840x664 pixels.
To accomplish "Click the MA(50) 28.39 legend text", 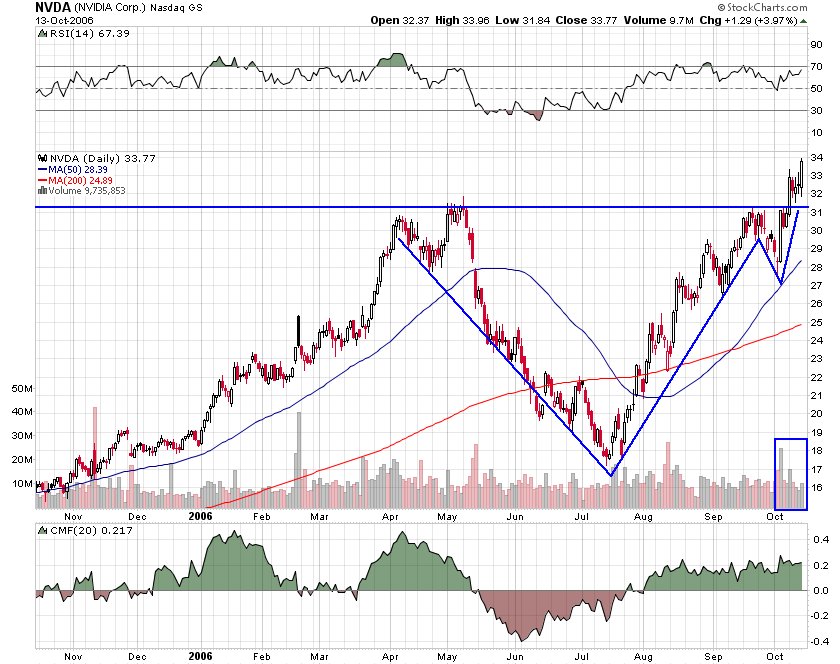I will [x=78, y=169].
